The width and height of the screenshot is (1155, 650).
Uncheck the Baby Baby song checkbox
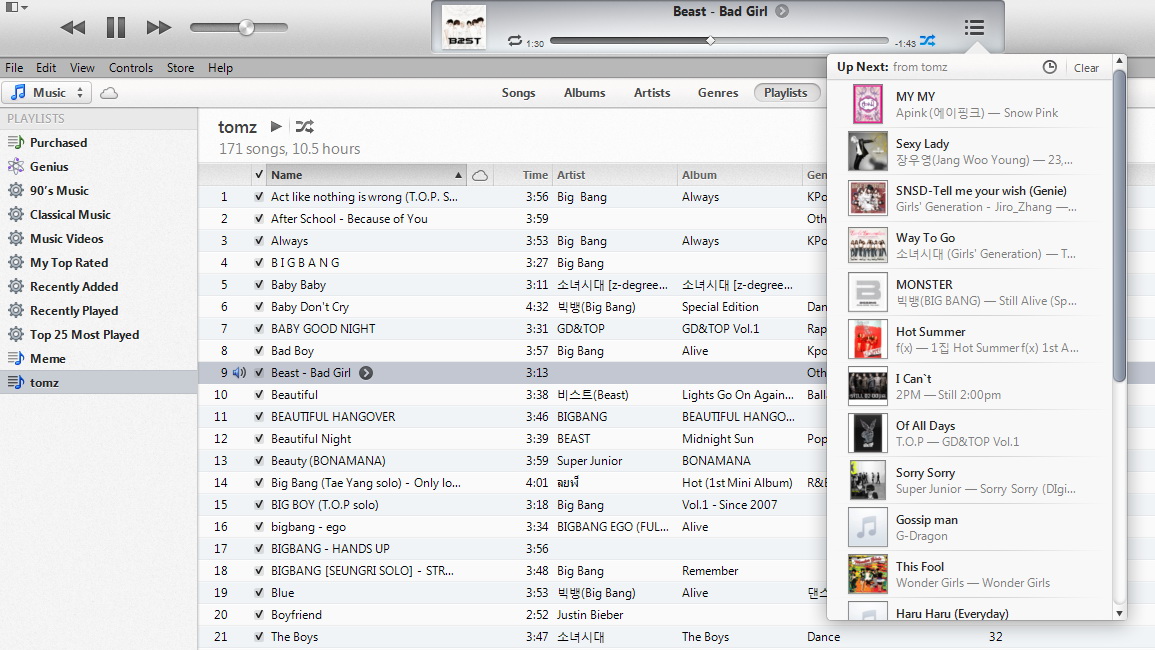(x=259, y=284)
